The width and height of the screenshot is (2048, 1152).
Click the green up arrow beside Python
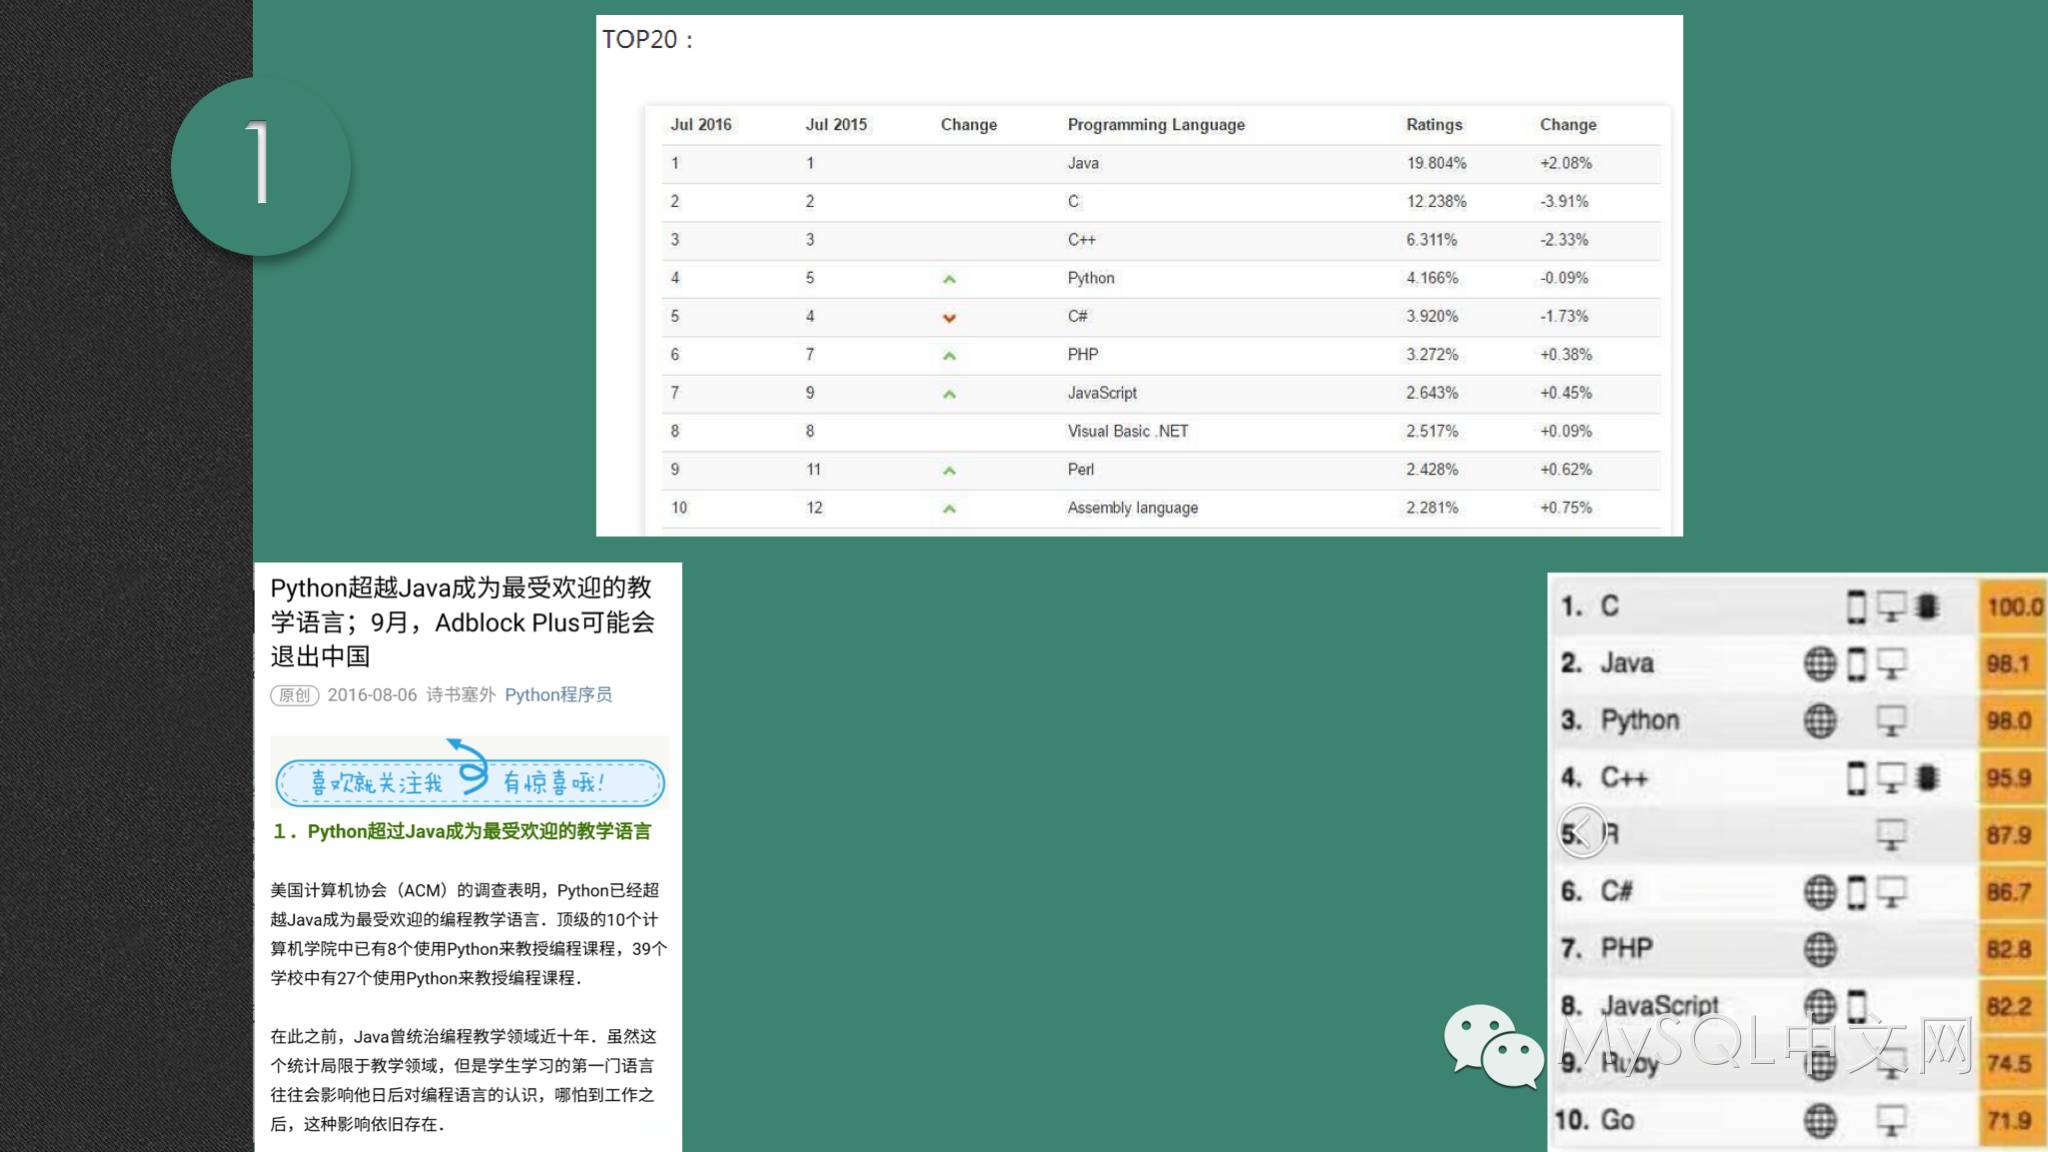949,279
